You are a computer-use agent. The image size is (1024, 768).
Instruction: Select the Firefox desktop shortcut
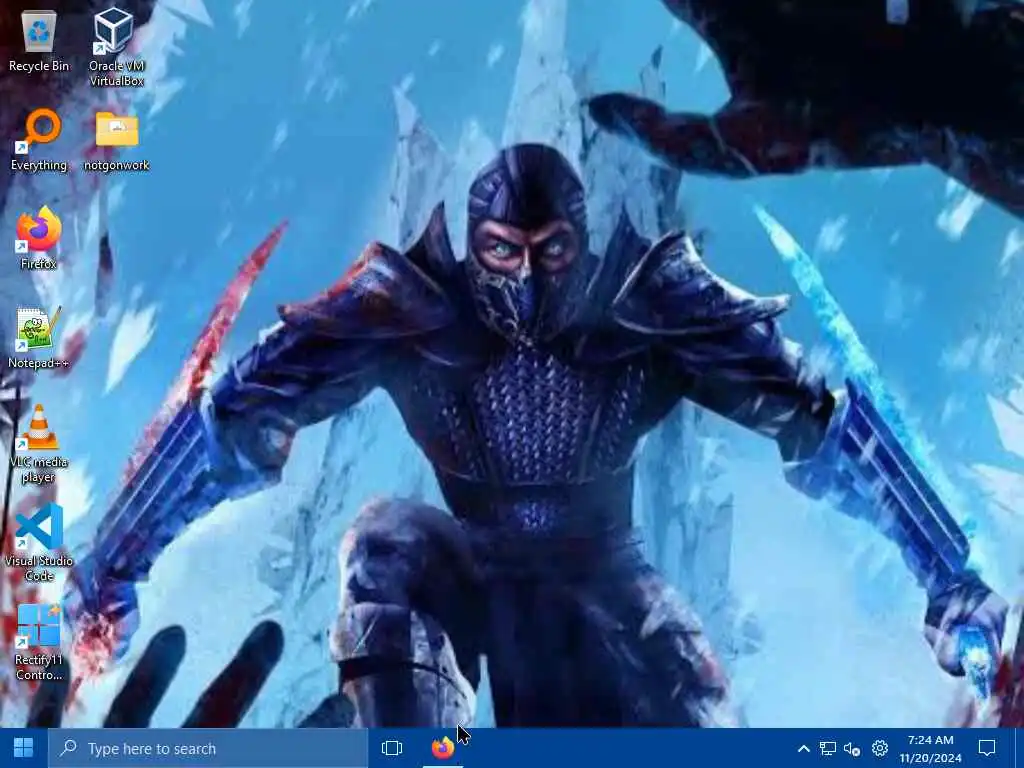pyautogui.click(x=39, y=238)
